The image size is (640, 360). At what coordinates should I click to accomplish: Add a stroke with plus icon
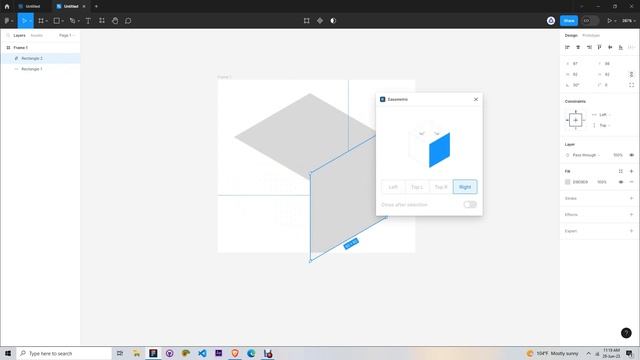click(631, 198)
